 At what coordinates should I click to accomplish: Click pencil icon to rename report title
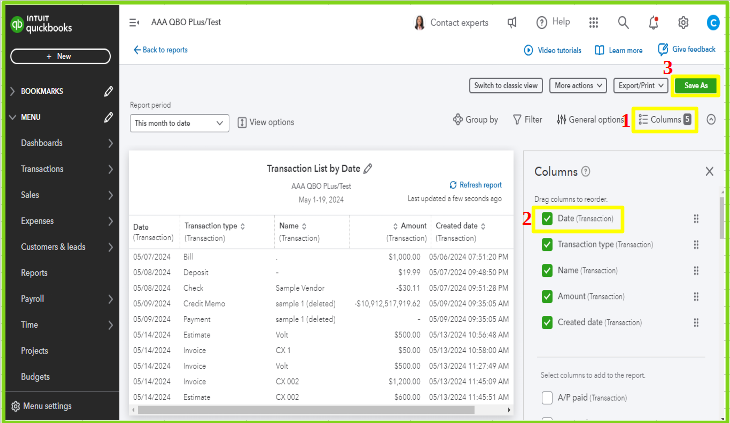[x=368, y=169]
